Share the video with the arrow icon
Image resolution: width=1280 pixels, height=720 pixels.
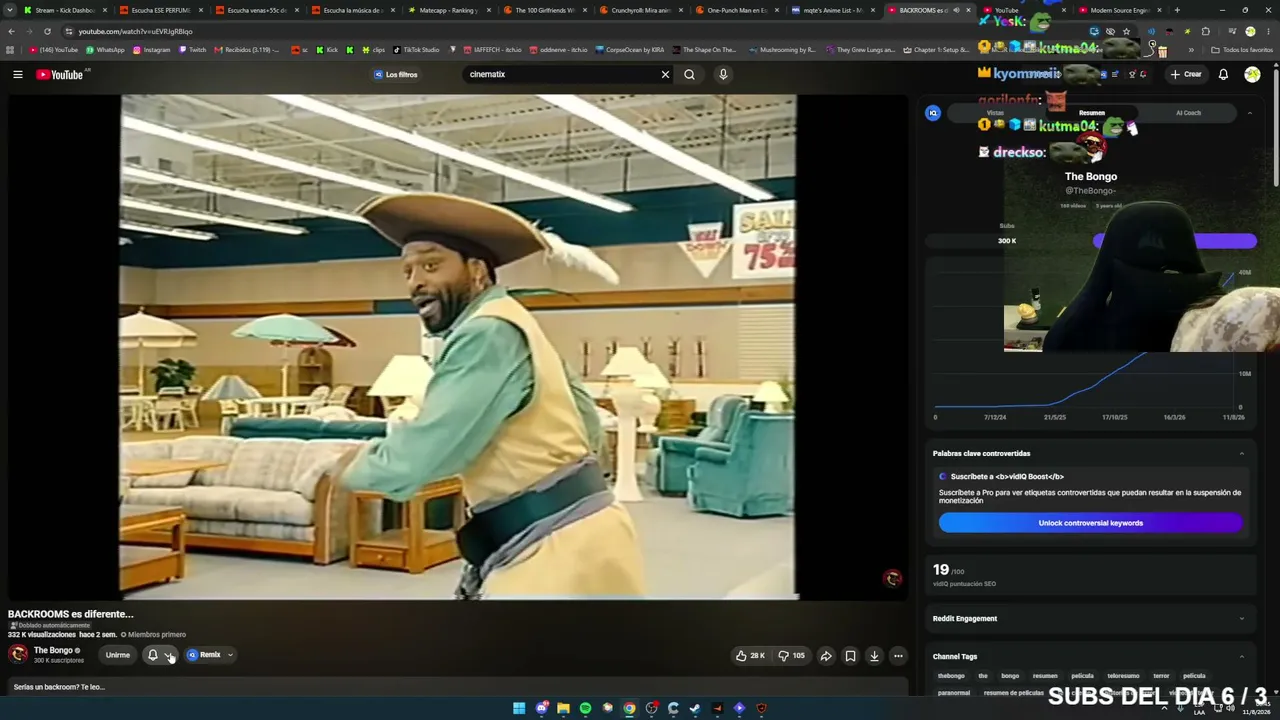click(x=826, y=656)
